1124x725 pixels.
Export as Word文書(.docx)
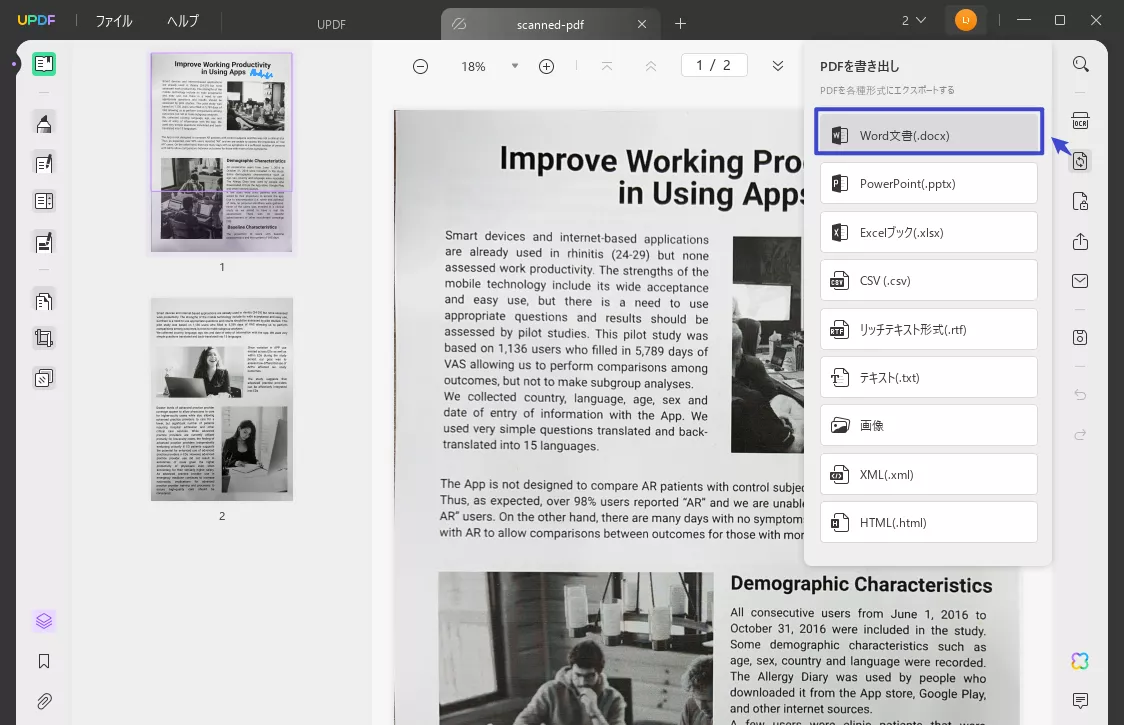tap(929, 136)
